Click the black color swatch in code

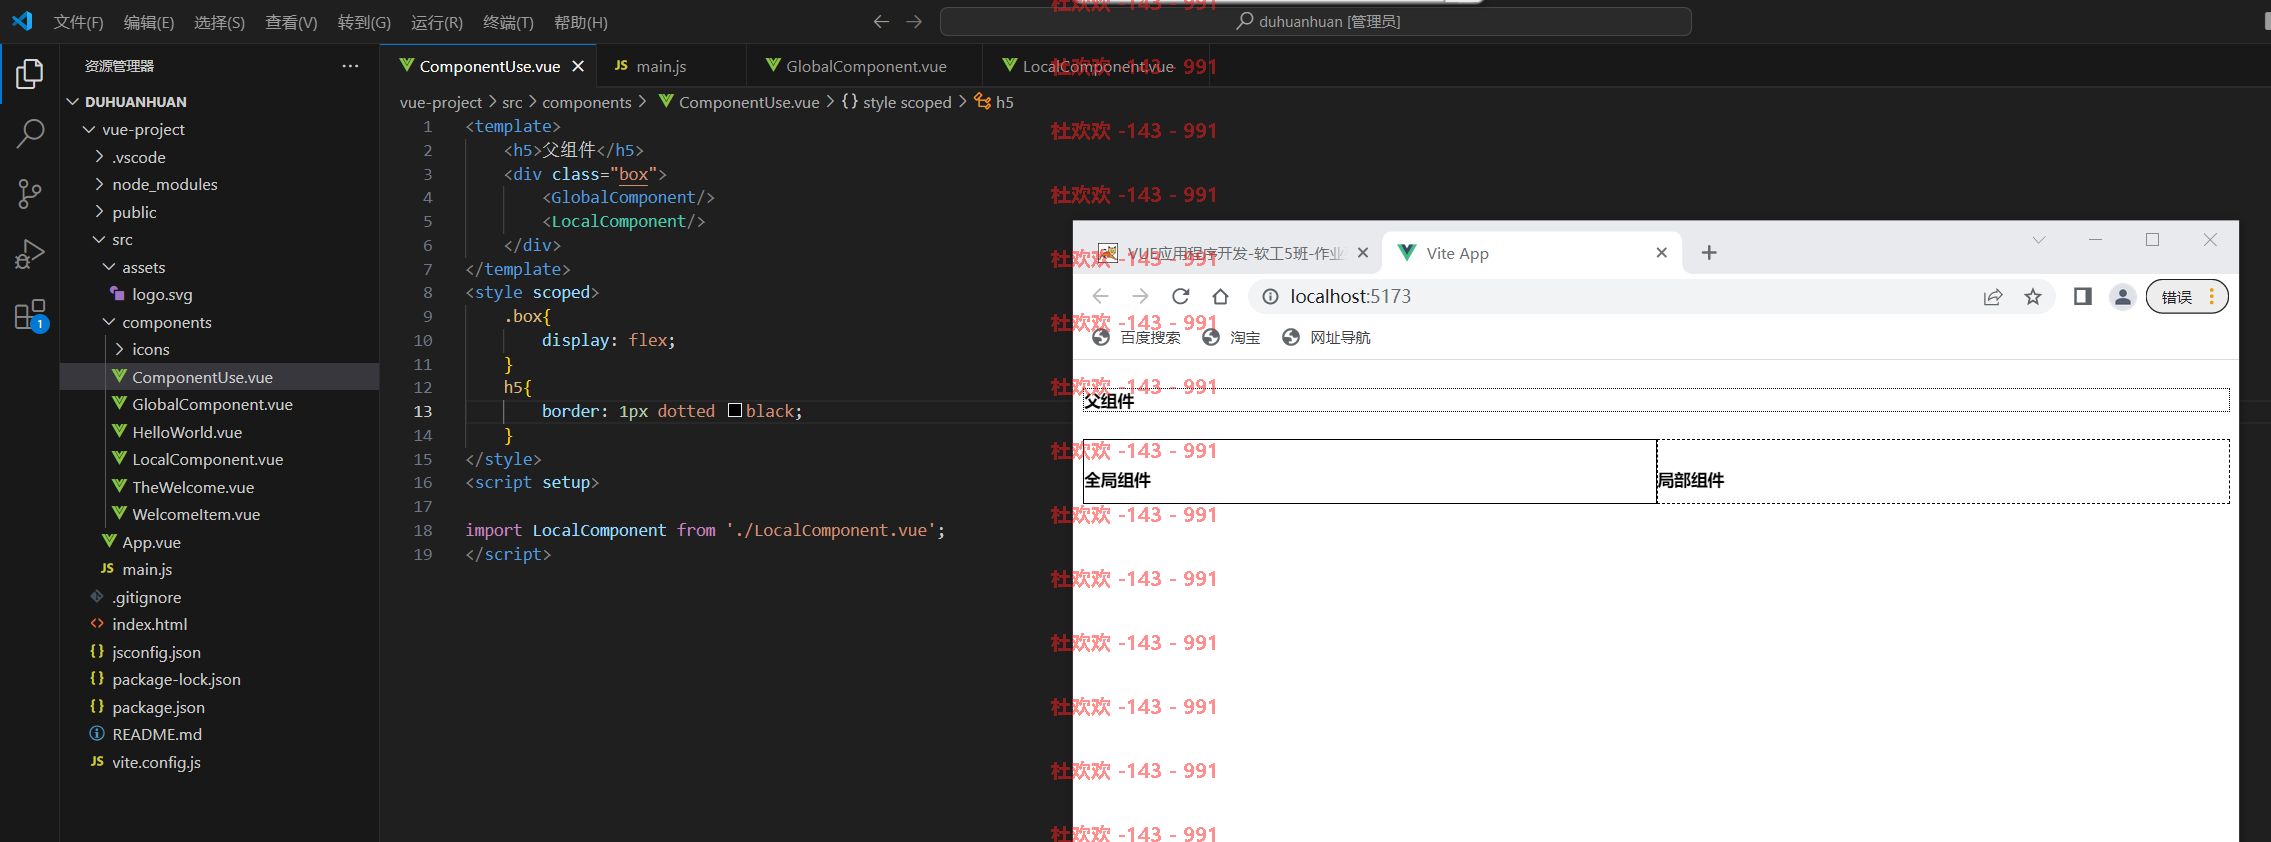(735, 410)
